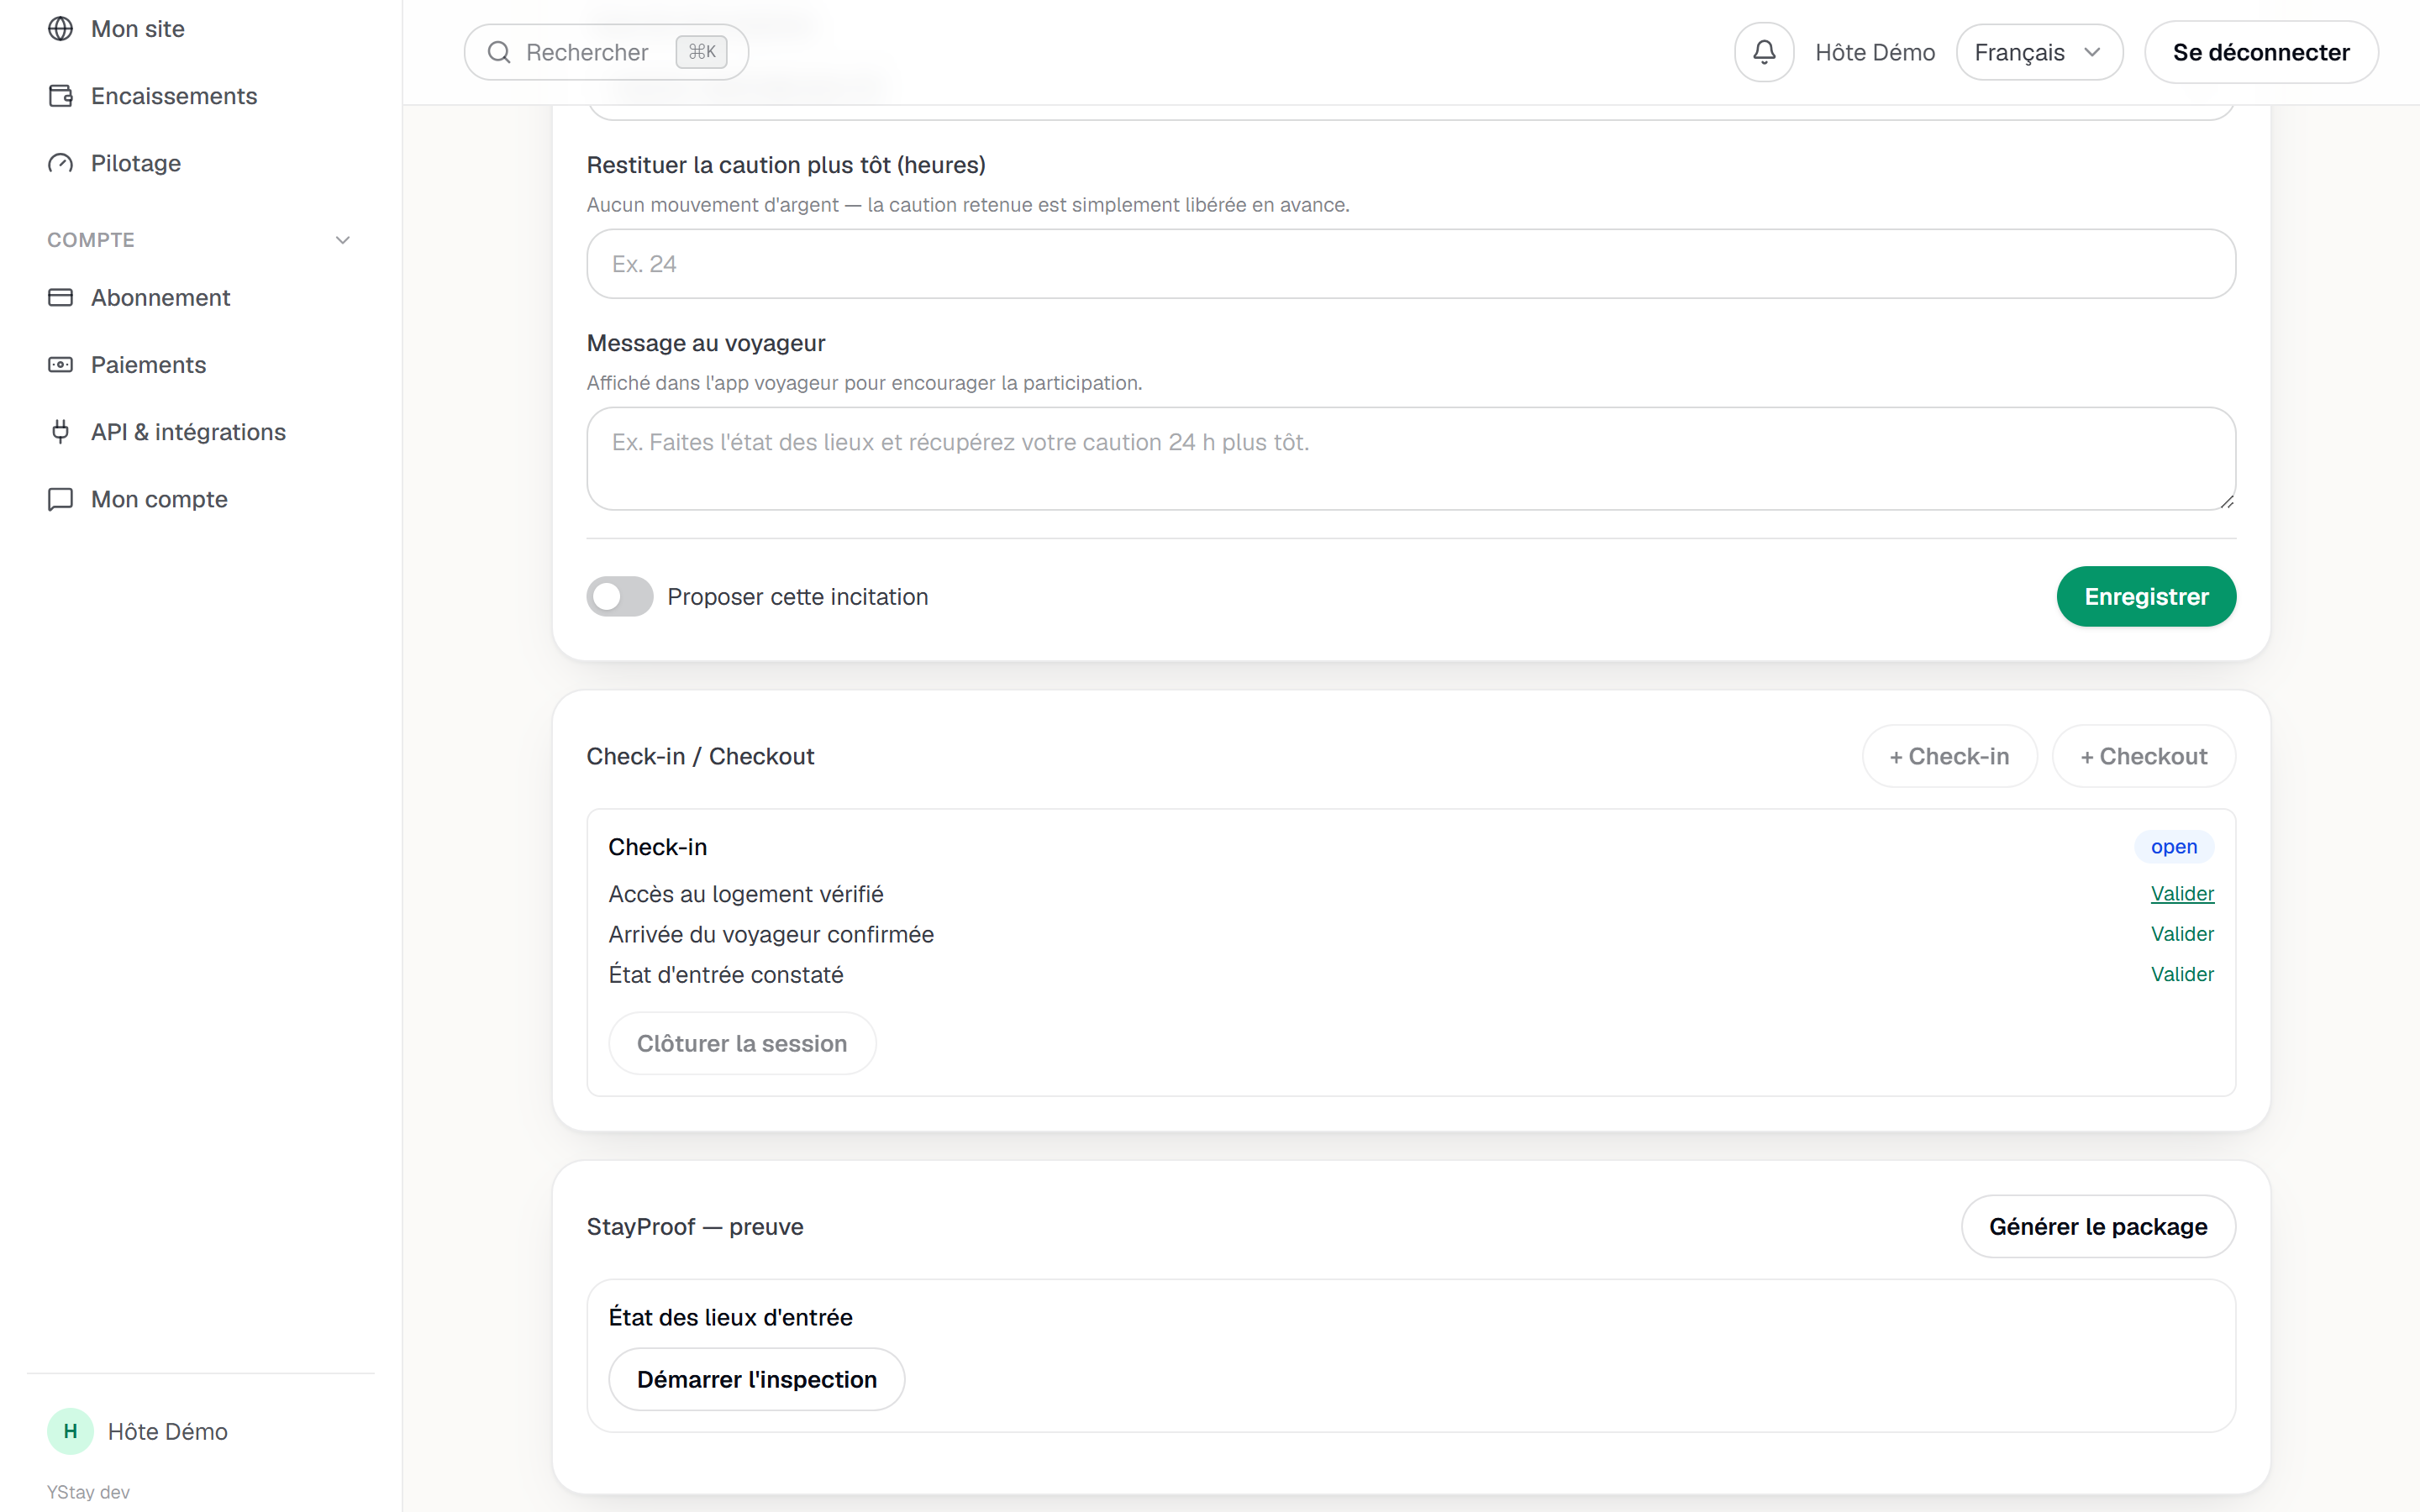Click Valider for Arrivée du voyageur confirmée

click(x=2182, y=934)
